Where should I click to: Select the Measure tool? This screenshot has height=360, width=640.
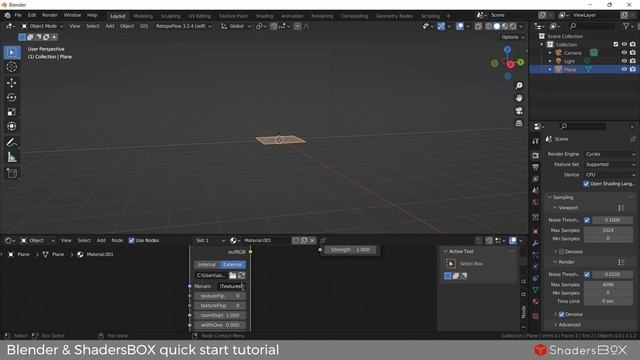12,157
